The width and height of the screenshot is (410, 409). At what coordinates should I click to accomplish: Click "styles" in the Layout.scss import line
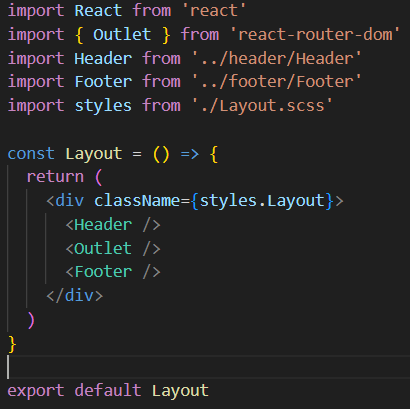[x=103, y=106]
